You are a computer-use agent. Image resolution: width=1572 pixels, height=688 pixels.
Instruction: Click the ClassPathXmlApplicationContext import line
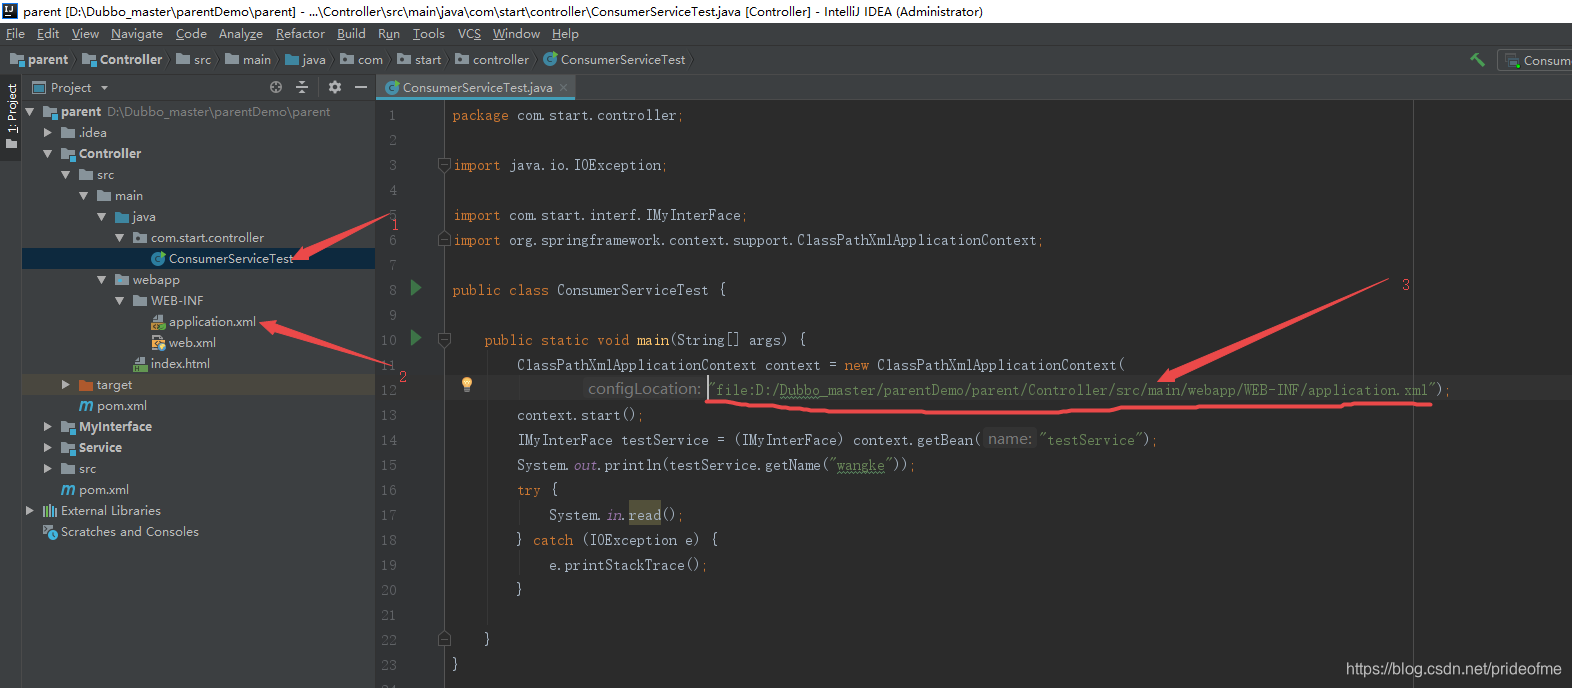[x=748, y=240]
